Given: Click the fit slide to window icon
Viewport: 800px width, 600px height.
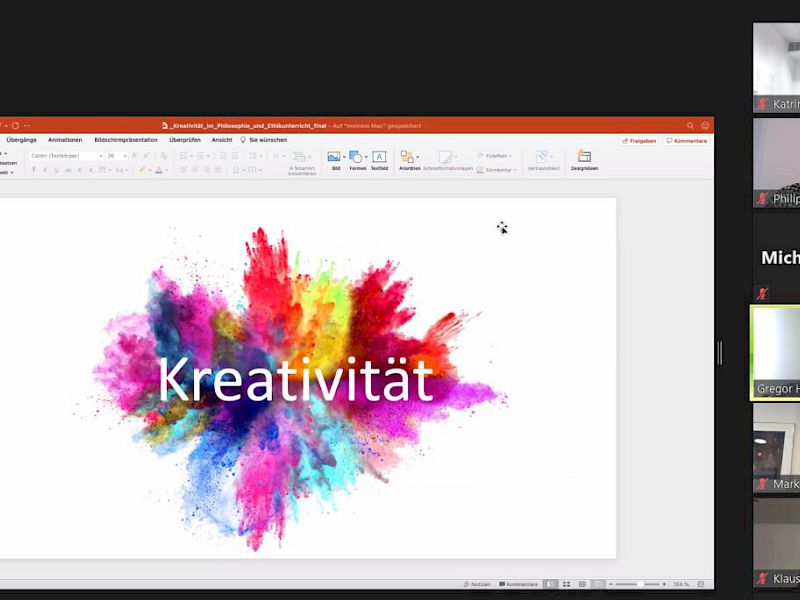Looking at the screenshot, I should pos(700,584).
